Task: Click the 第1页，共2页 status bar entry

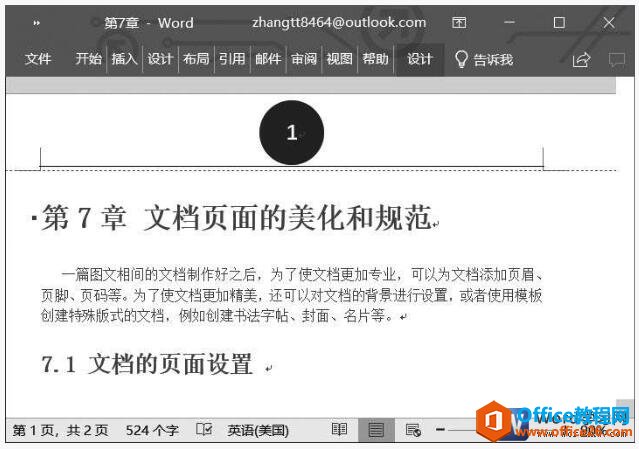Action: 60,430
